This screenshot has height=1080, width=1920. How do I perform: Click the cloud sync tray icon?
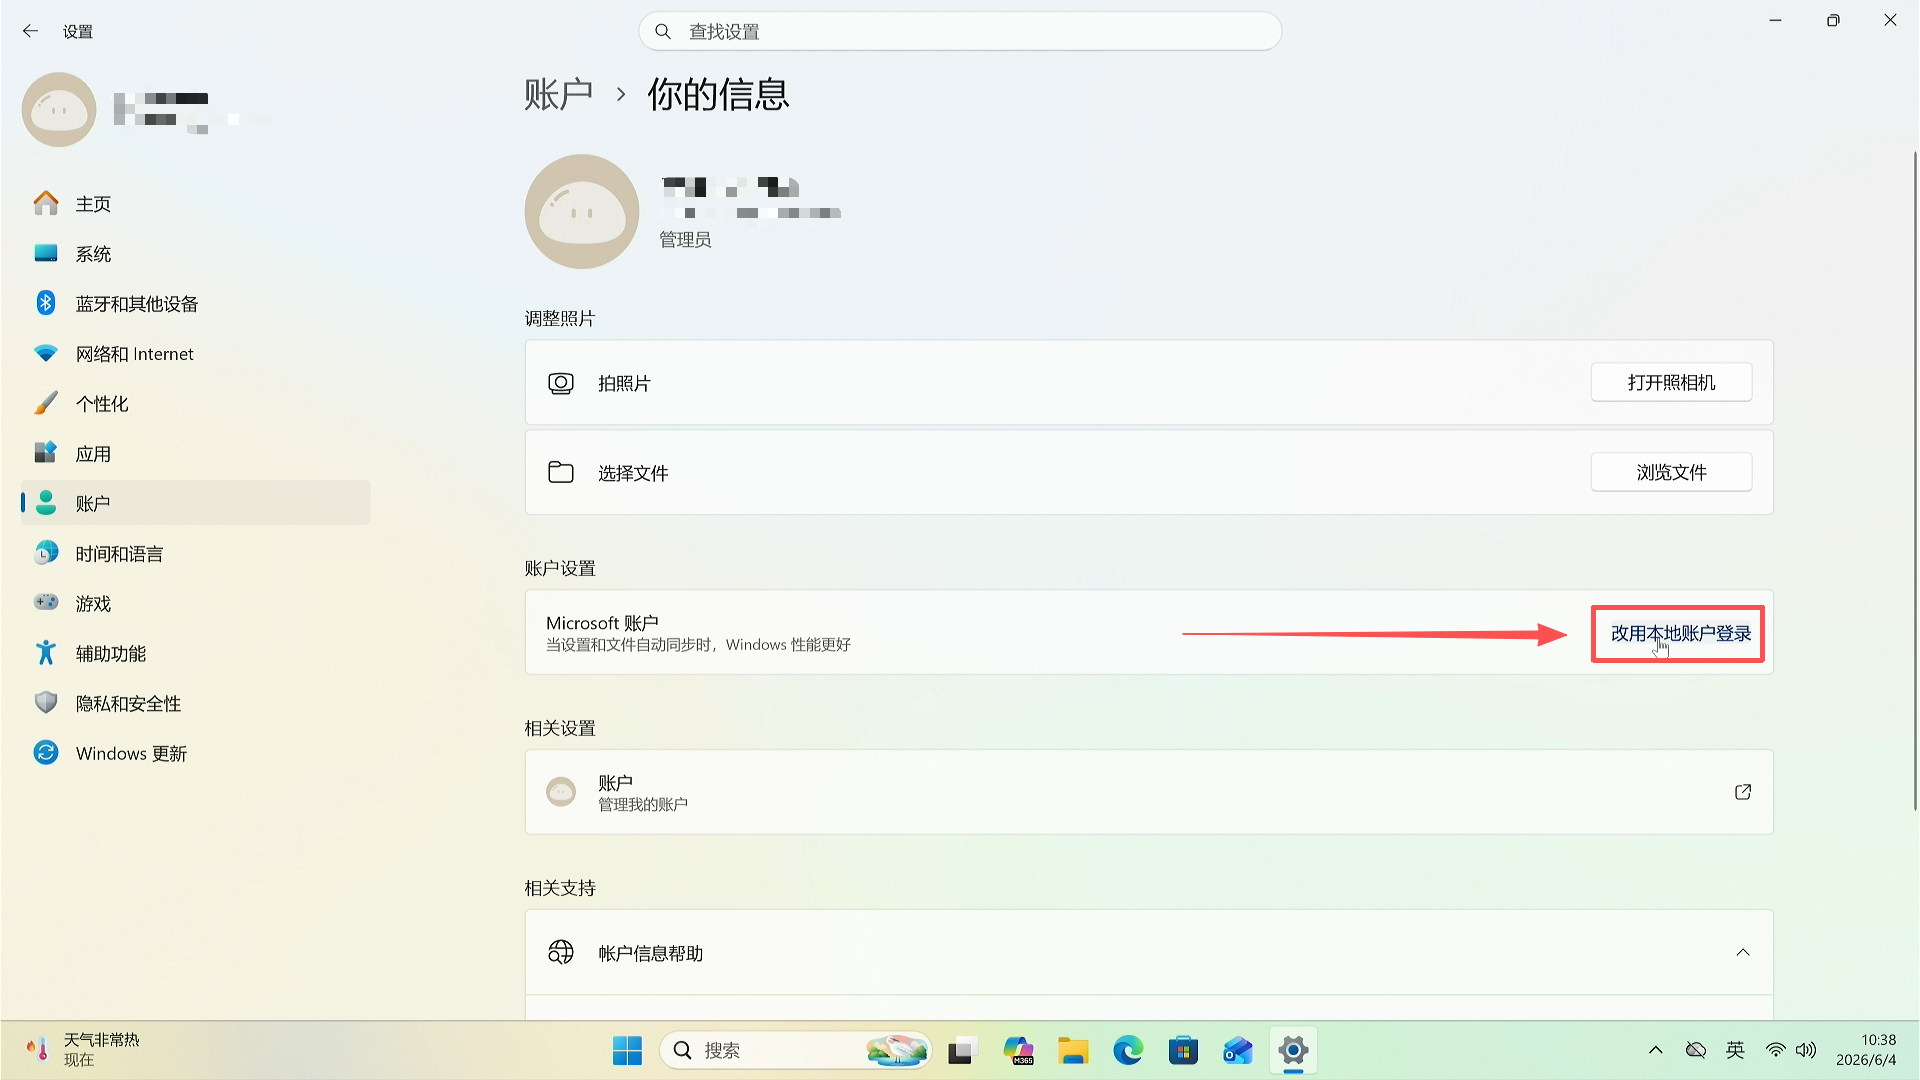click(1696, 1050)
